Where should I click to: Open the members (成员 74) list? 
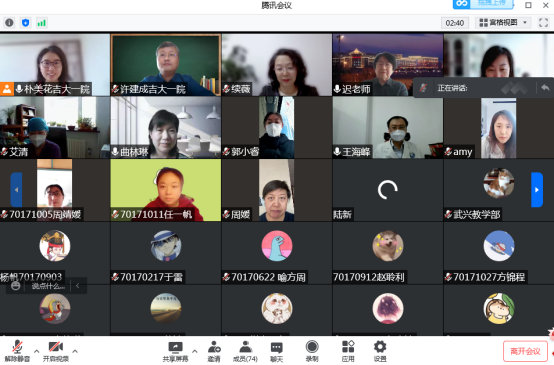tap(245, 352)
